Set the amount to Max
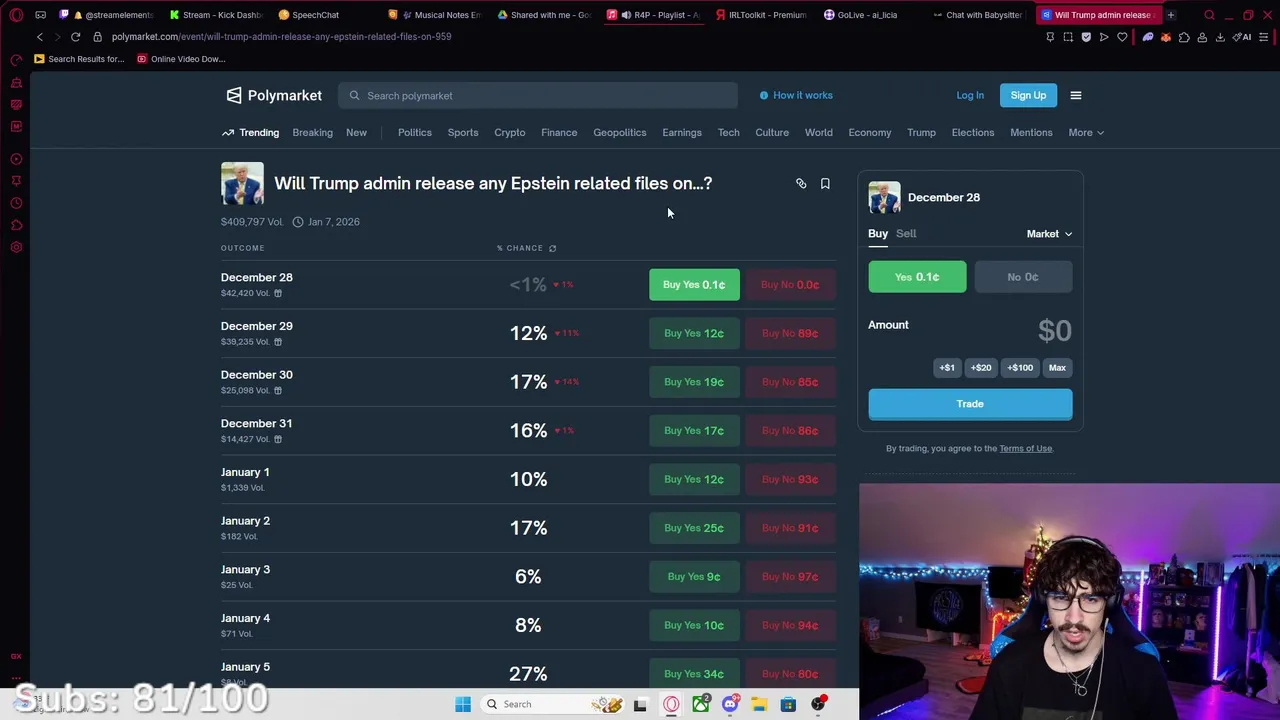The width and height of the screenshot is (1280, 720). pos(1057,368)
